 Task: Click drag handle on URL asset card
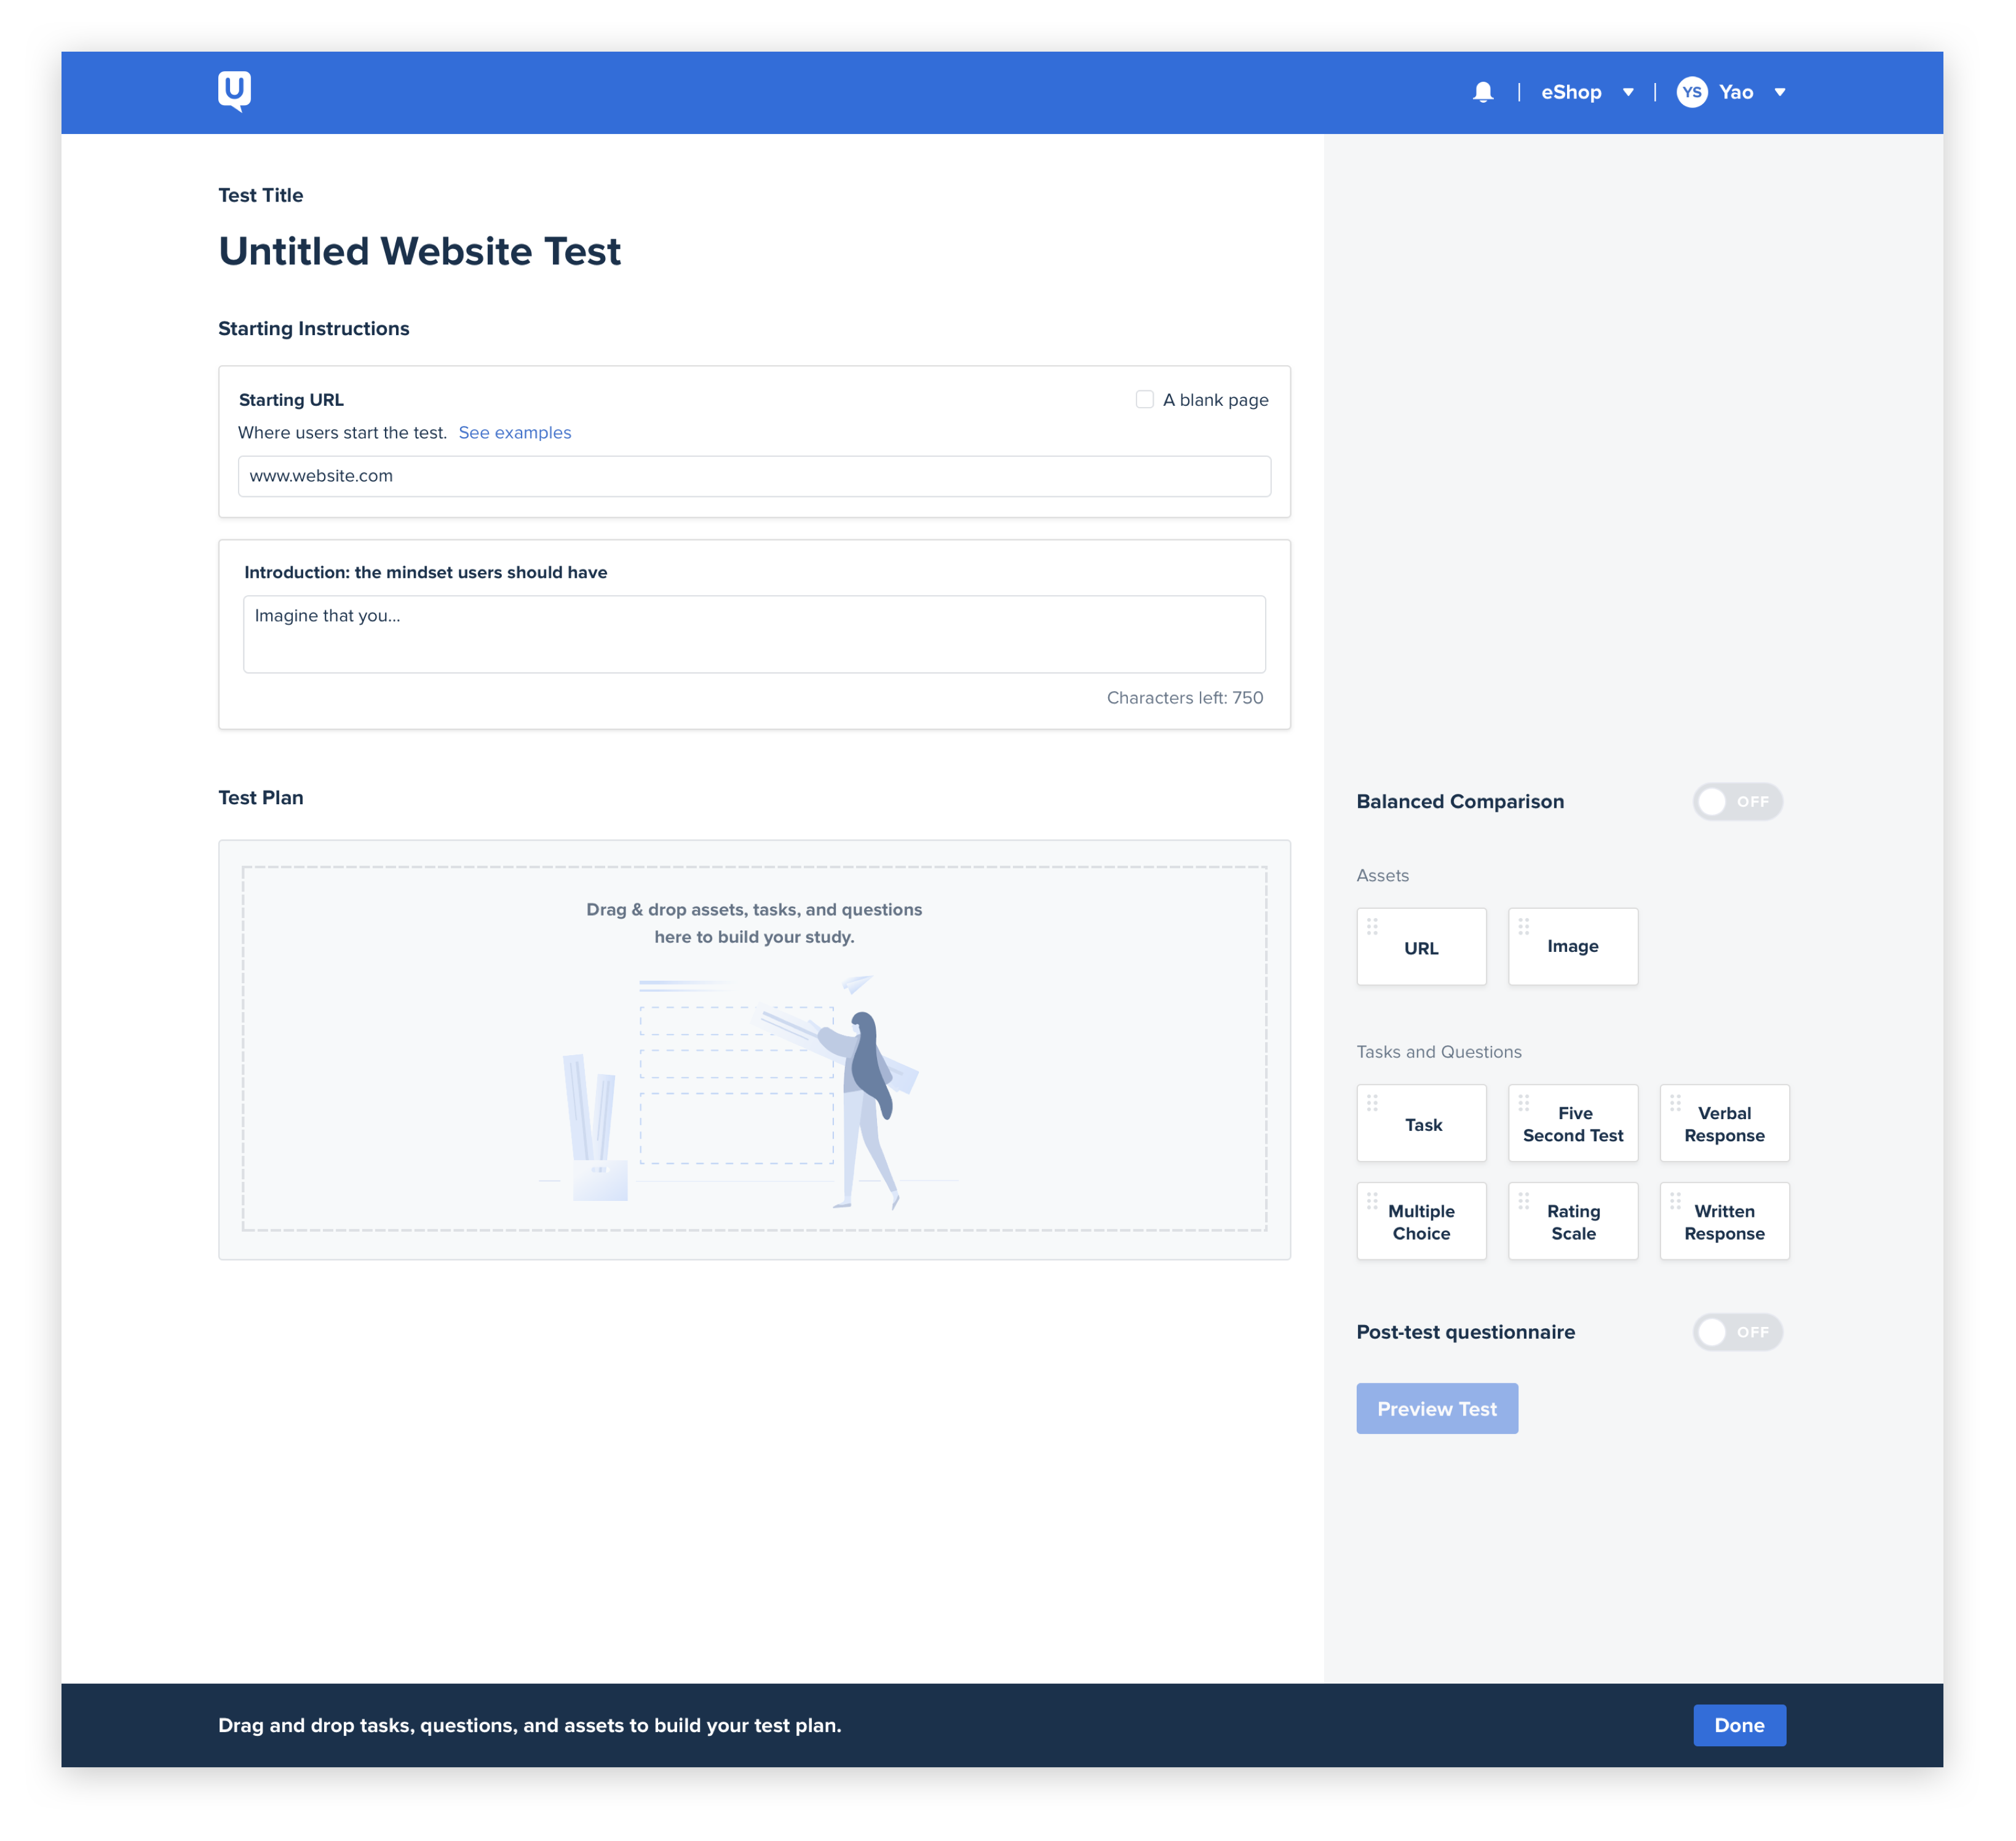[1372, 926]
